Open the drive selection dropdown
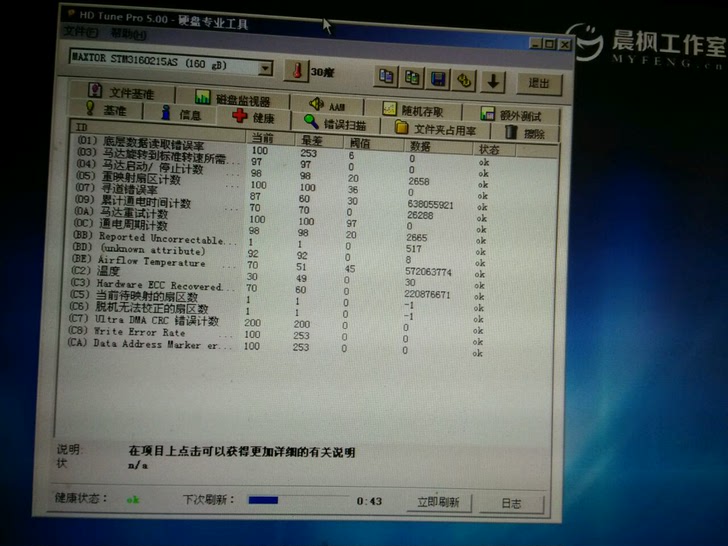This screenshot has width=728, height=546. 265,69
